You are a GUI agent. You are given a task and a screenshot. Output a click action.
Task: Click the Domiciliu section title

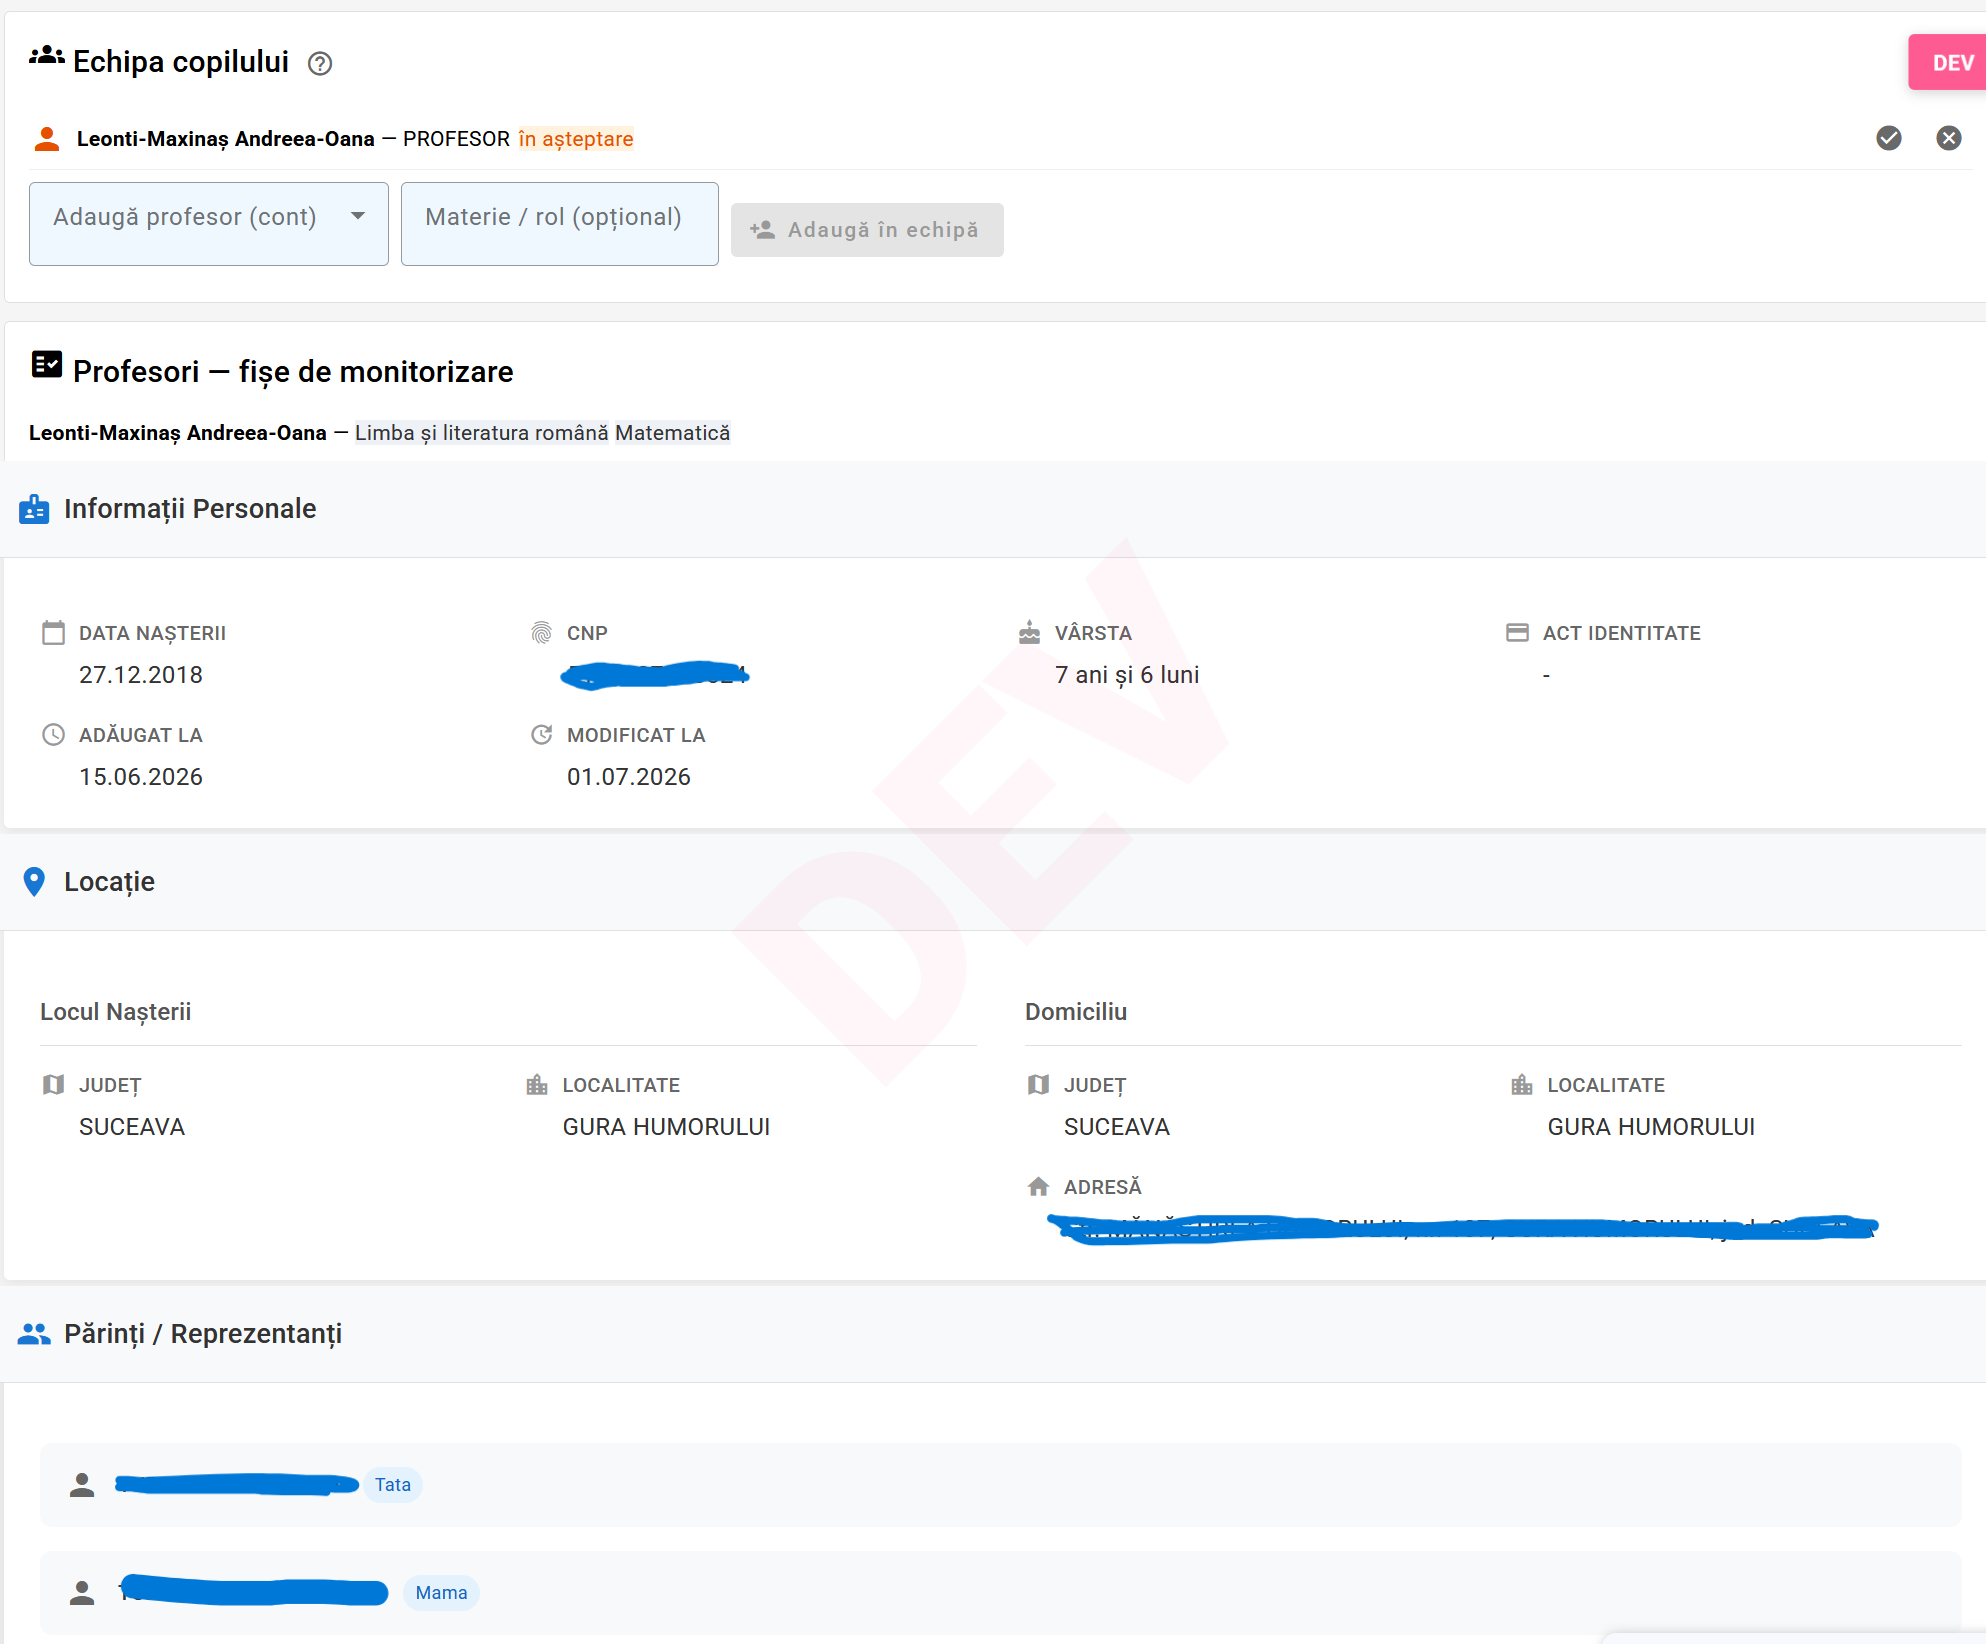(x=1076, y=1012)
